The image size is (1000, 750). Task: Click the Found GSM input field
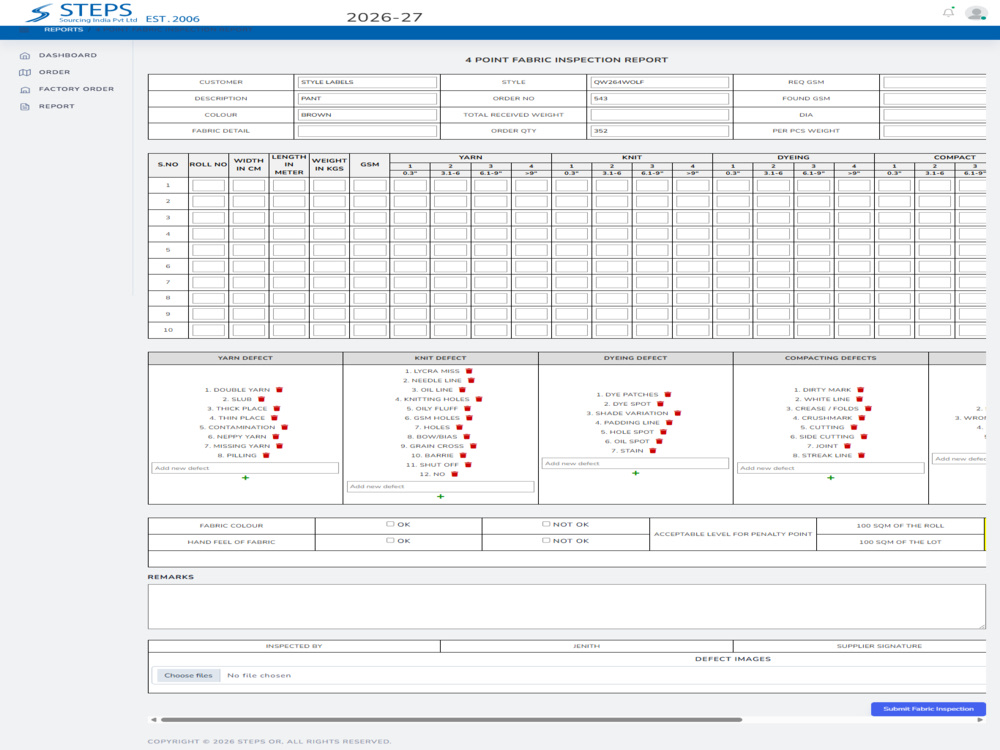(x=934, y=99)
